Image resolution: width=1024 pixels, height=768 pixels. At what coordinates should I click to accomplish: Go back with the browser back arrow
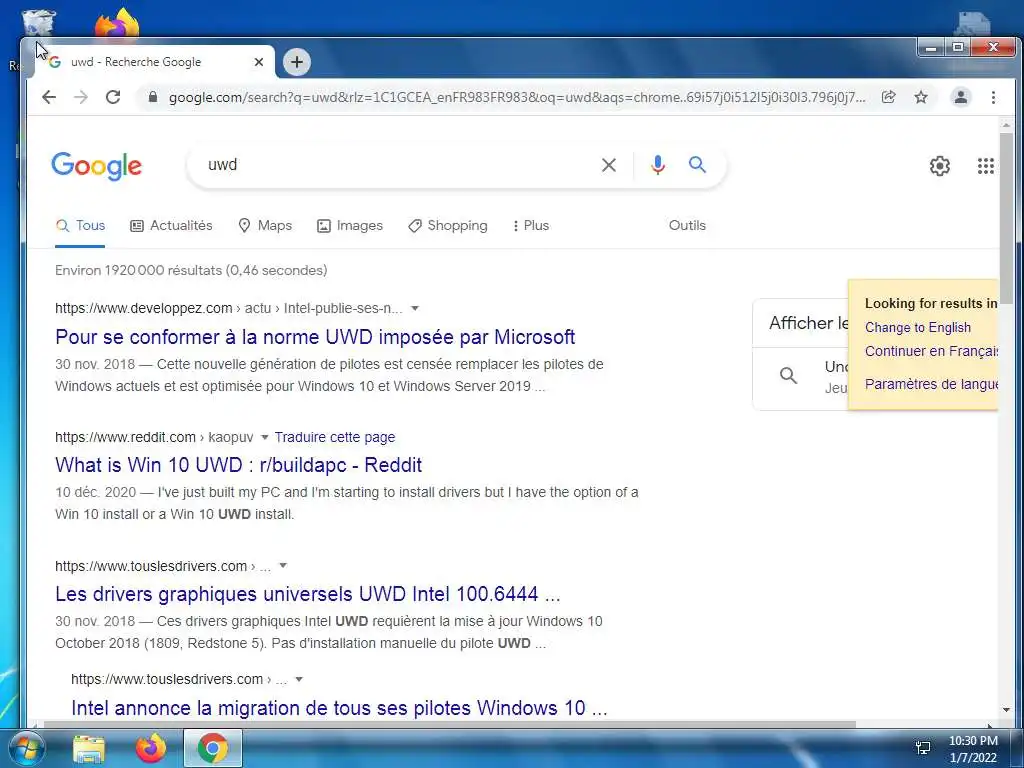[49, 97]
